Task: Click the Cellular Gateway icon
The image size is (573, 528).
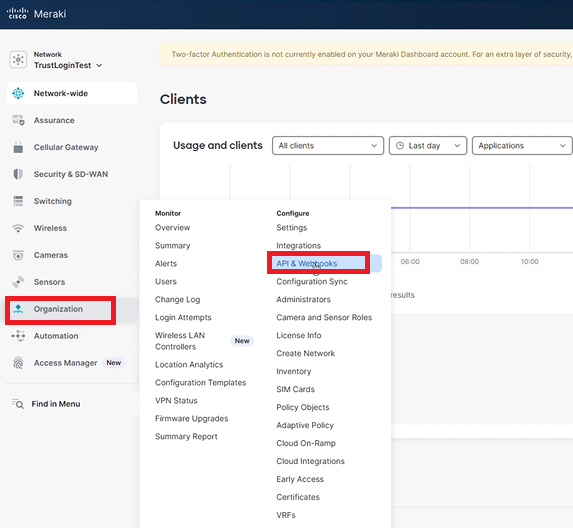Action: click(x=18, y=147)
